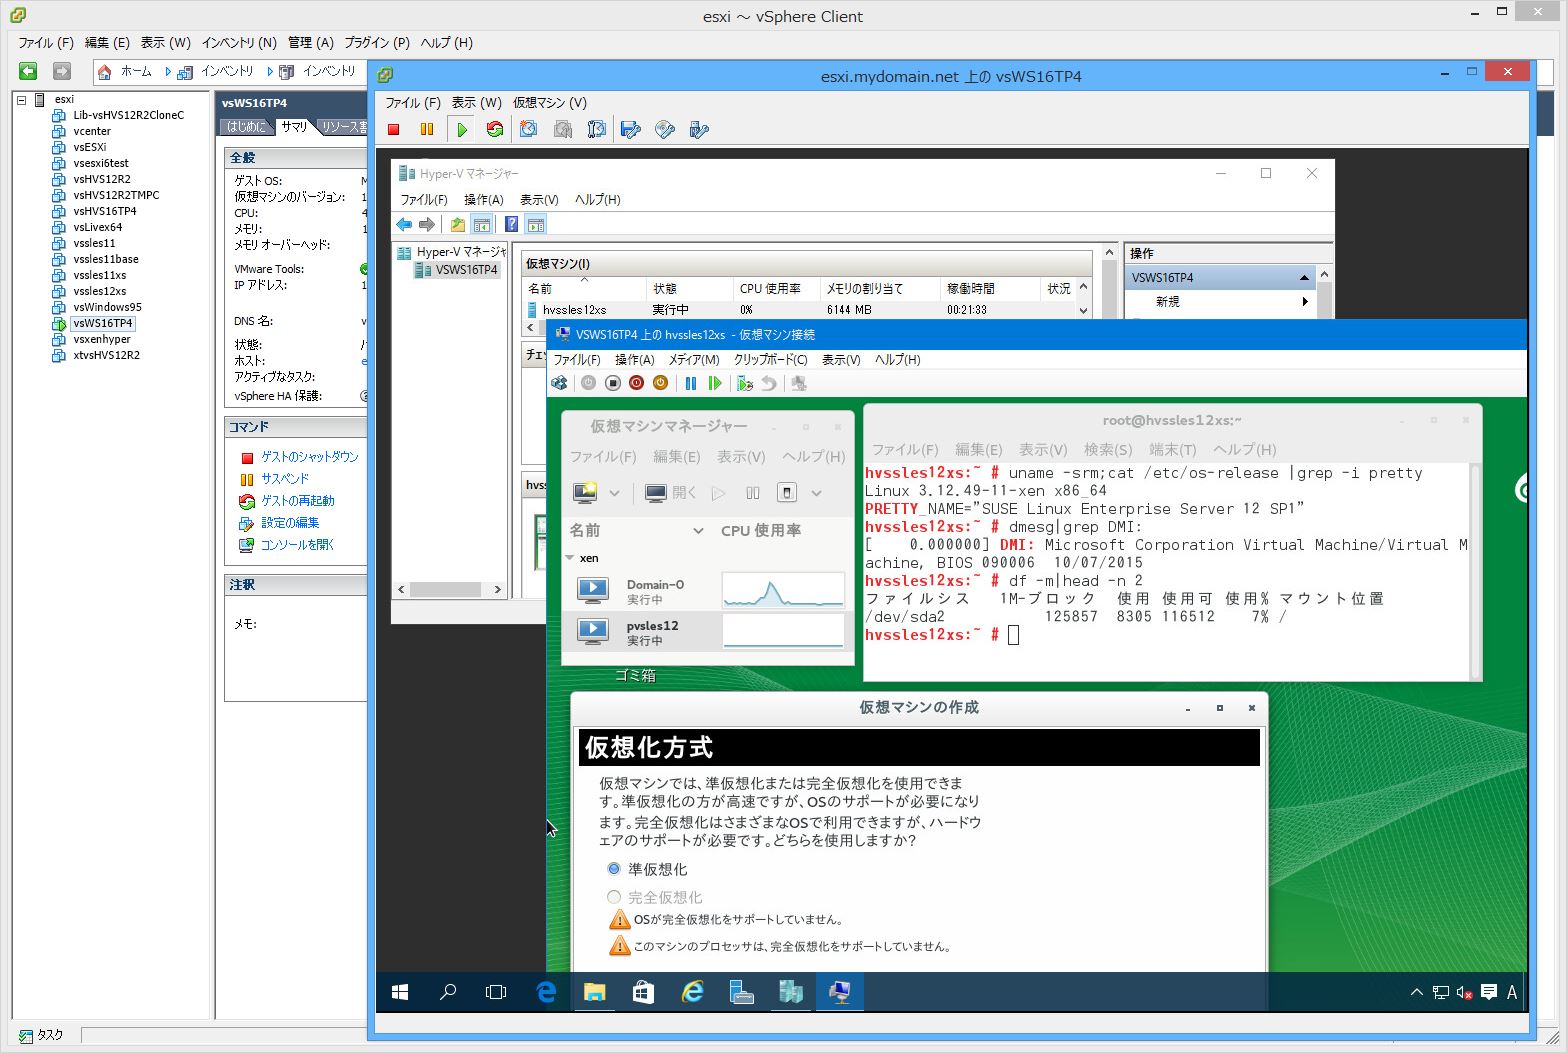This screenshot has width=1567, height=1053.
Task: Click USB device connect icon in console toolbar
Action: tap(699, 129)
